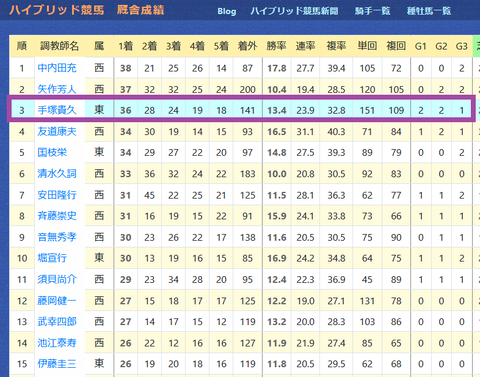Viewport: 480px width, 377px height.
Task: Sort by the G1 column header
Action: tap(421, 46)
